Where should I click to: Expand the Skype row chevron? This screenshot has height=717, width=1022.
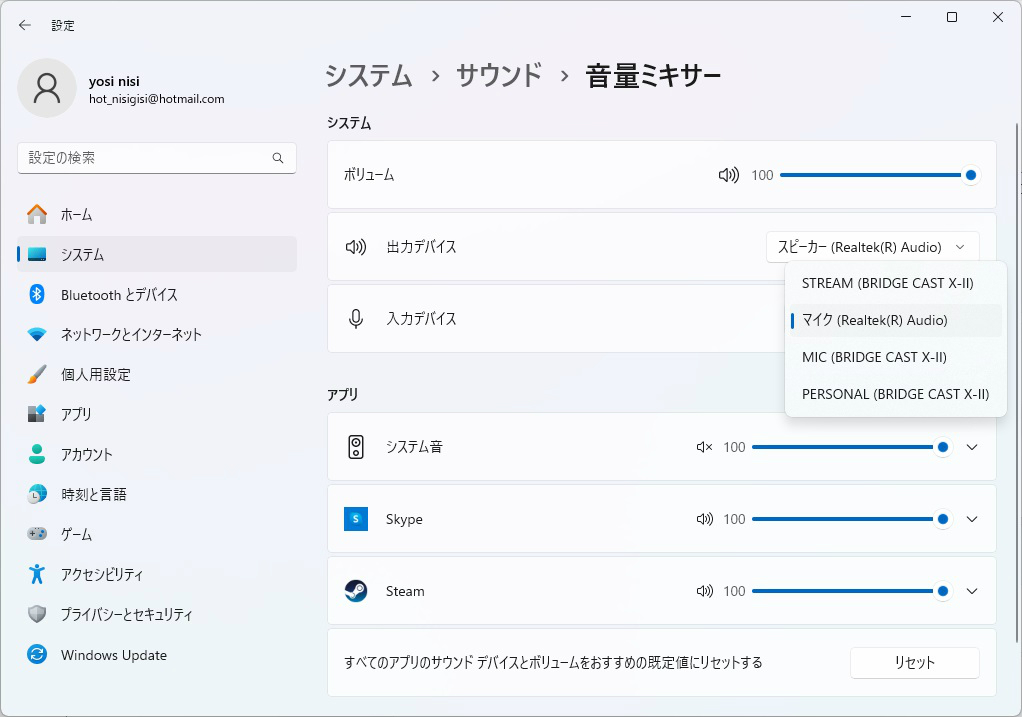click(972, 519)
